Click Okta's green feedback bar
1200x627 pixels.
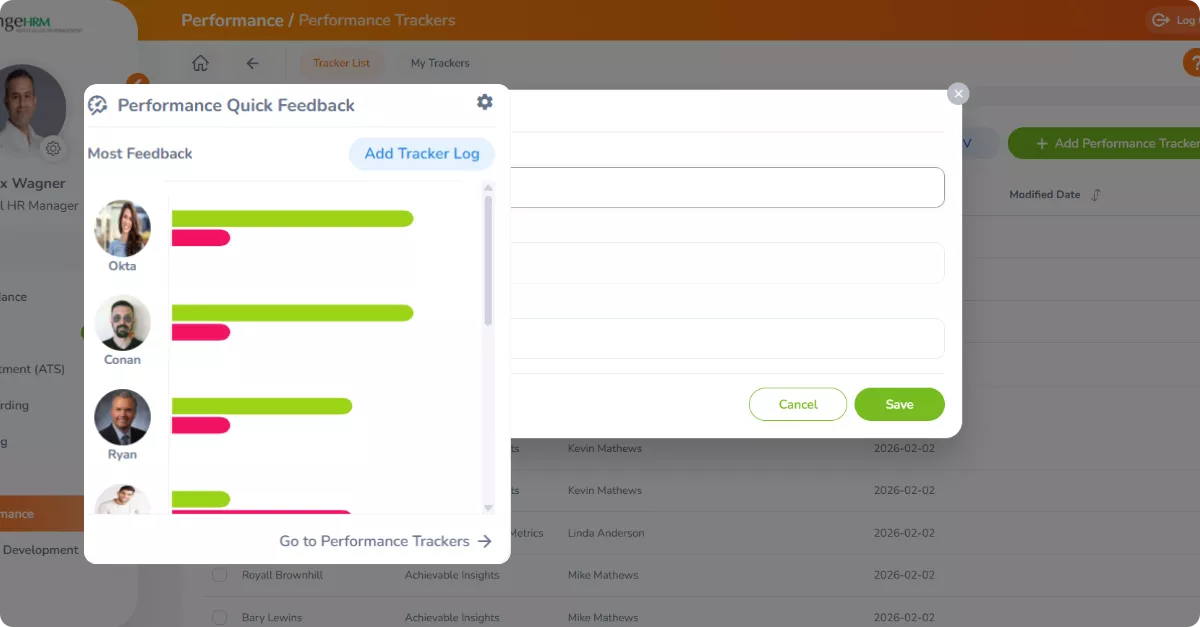click(x=292, y=219)
